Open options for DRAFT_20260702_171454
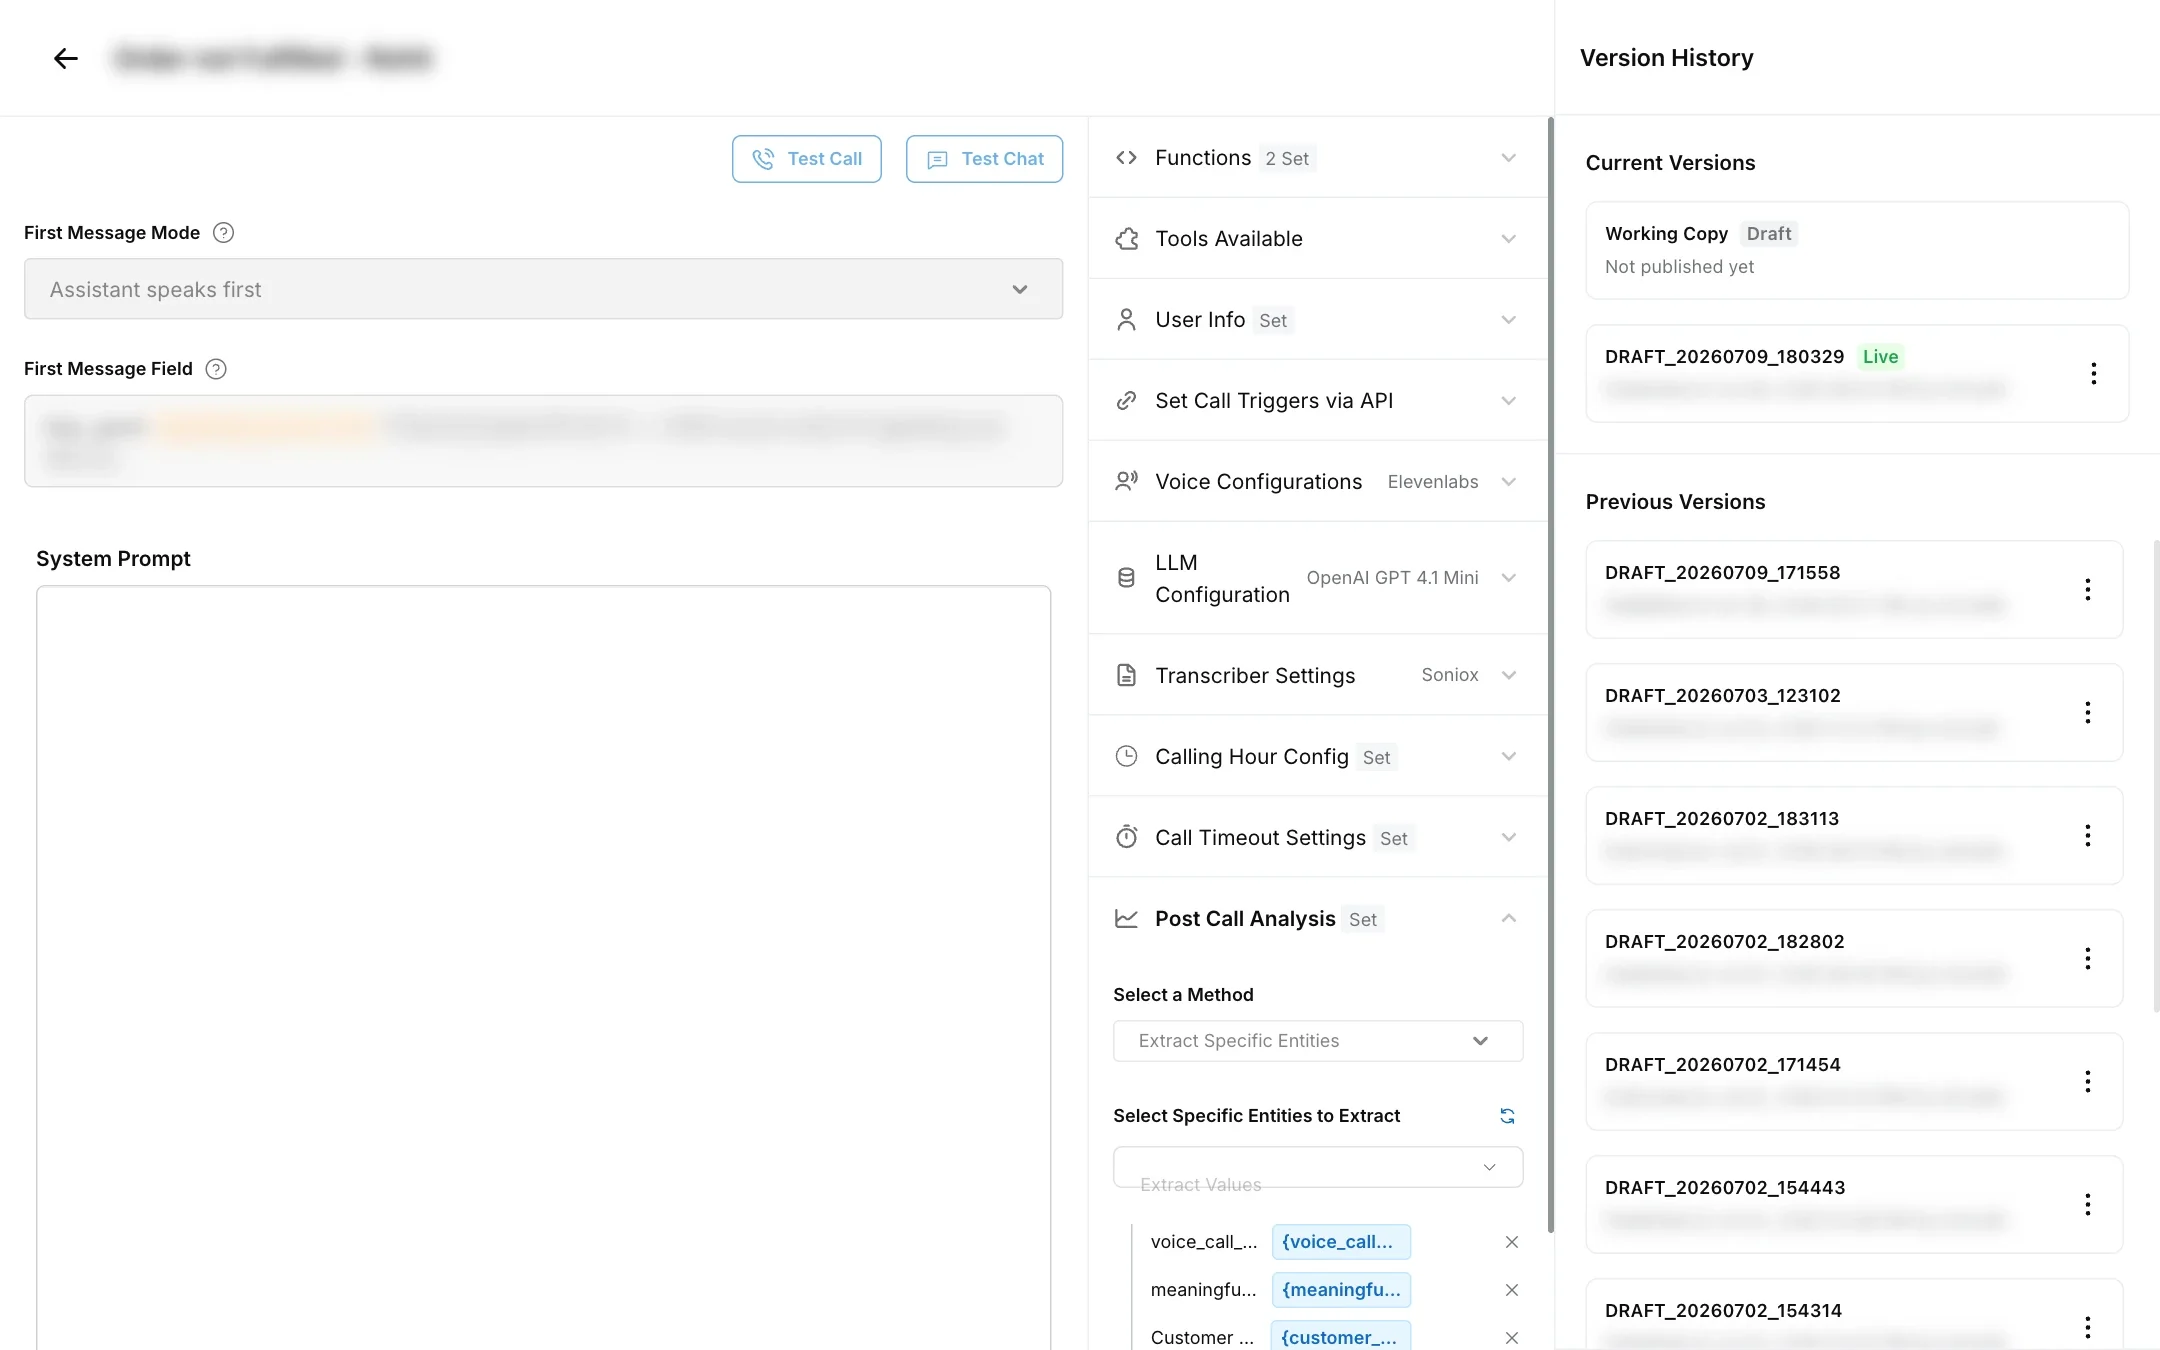 (2087, 1082)
